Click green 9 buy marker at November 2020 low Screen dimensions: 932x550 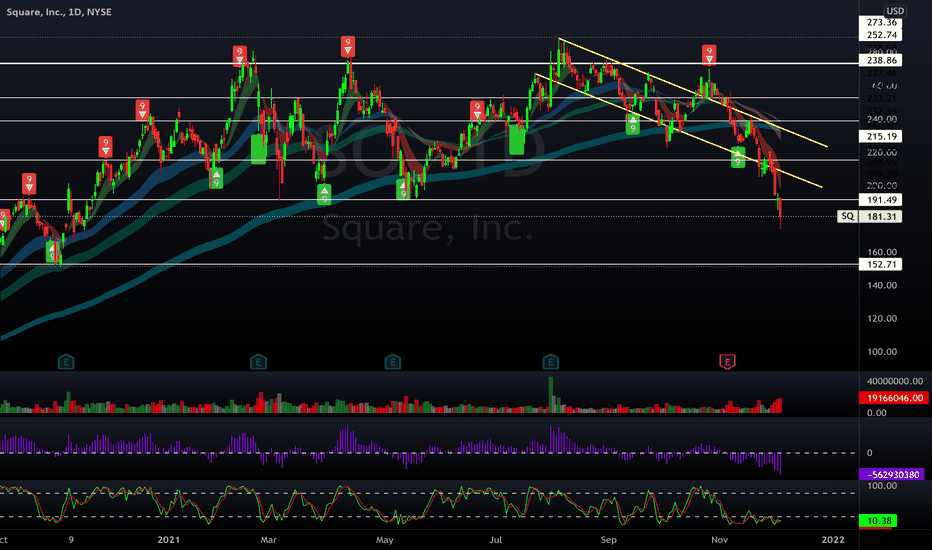(52, 251)
